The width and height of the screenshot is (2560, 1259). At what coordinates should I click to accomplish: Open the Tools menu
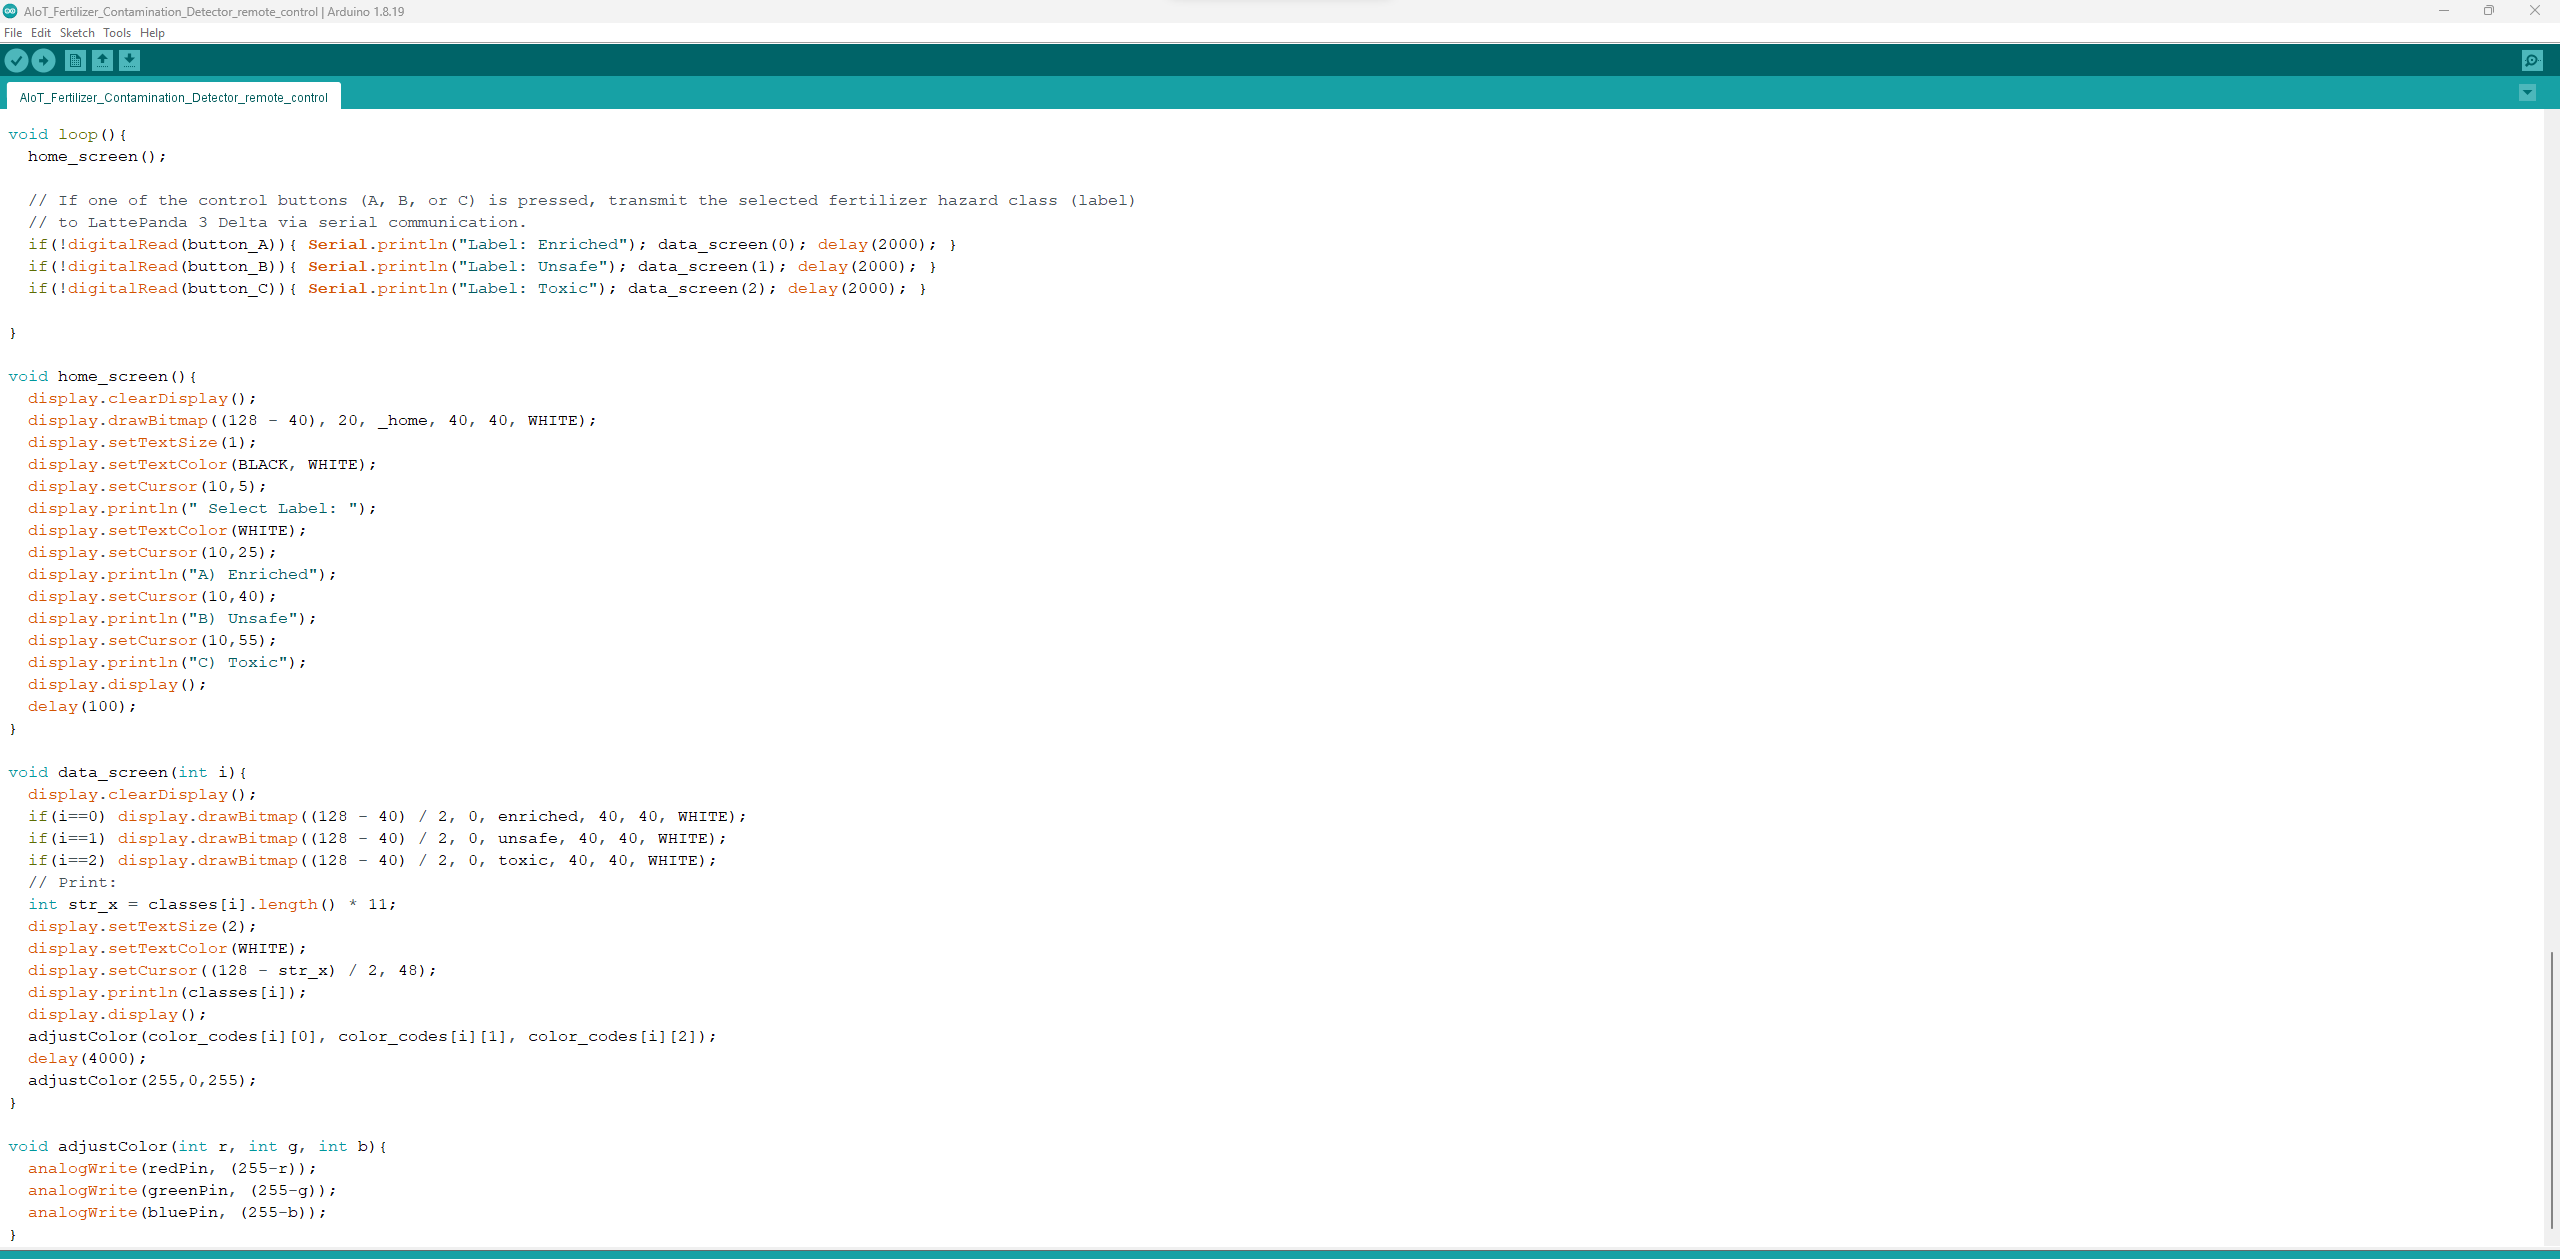click(x=116, y=32)
